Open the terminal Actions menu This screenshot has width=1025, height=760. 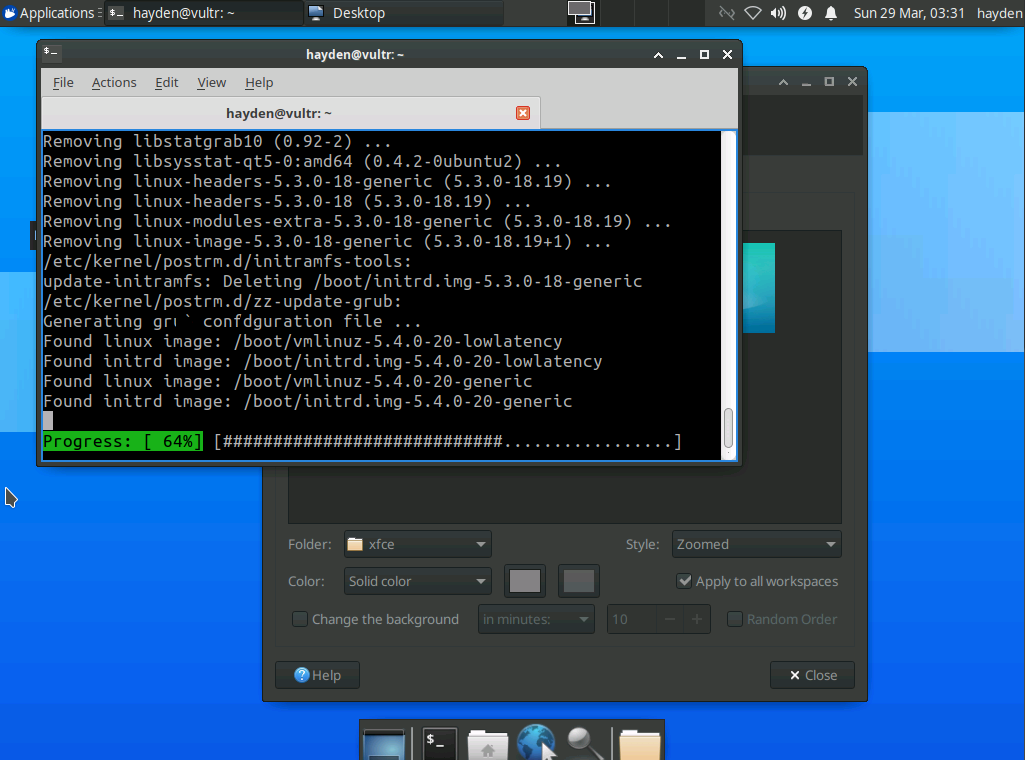pyautogui.click(x=114, y=82)
